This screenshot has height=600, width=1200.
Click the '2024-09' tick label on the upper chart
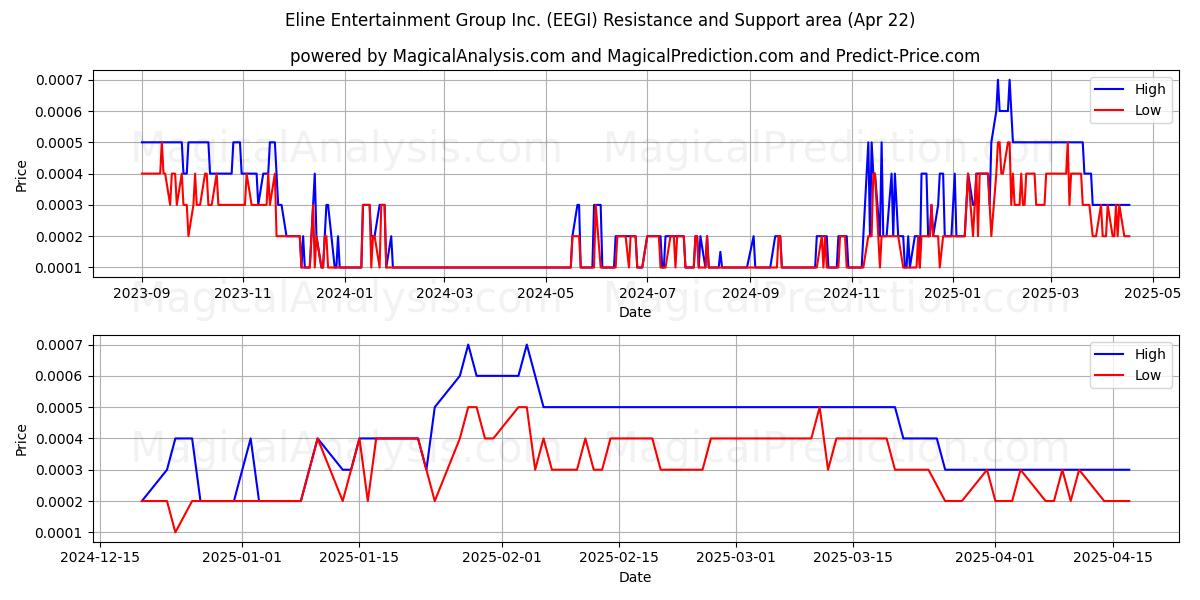point(749,294)
